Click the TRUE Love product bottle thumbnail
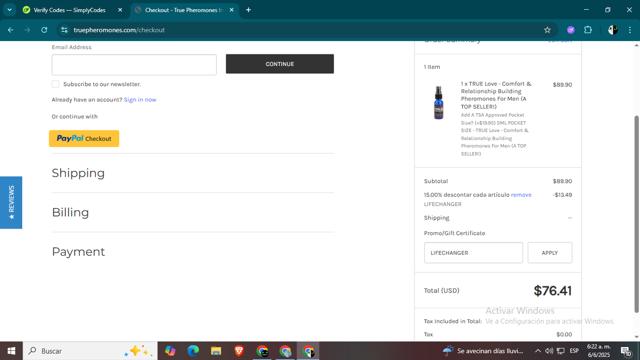640x360 pixels. pyautogui.click(x=438, y=102)
